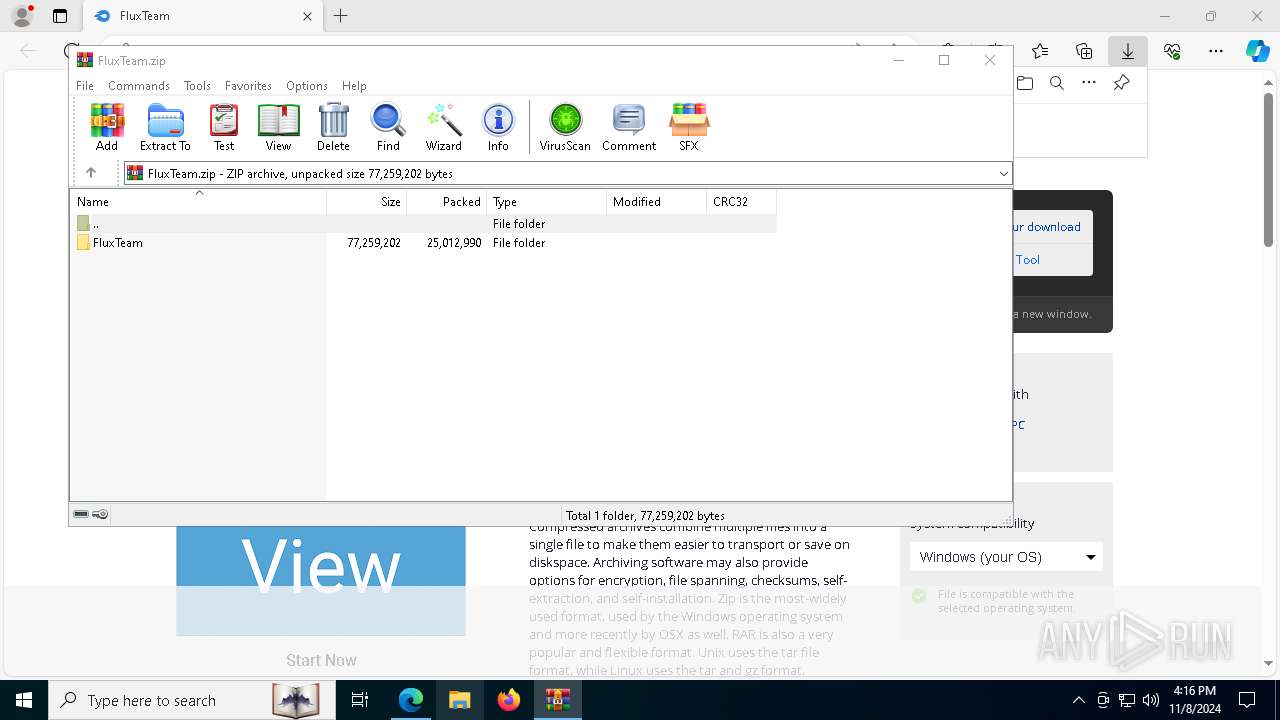The image size is (1280, 720).
Task: Pin the downloads panel
Action: [x=1122, y=83]
